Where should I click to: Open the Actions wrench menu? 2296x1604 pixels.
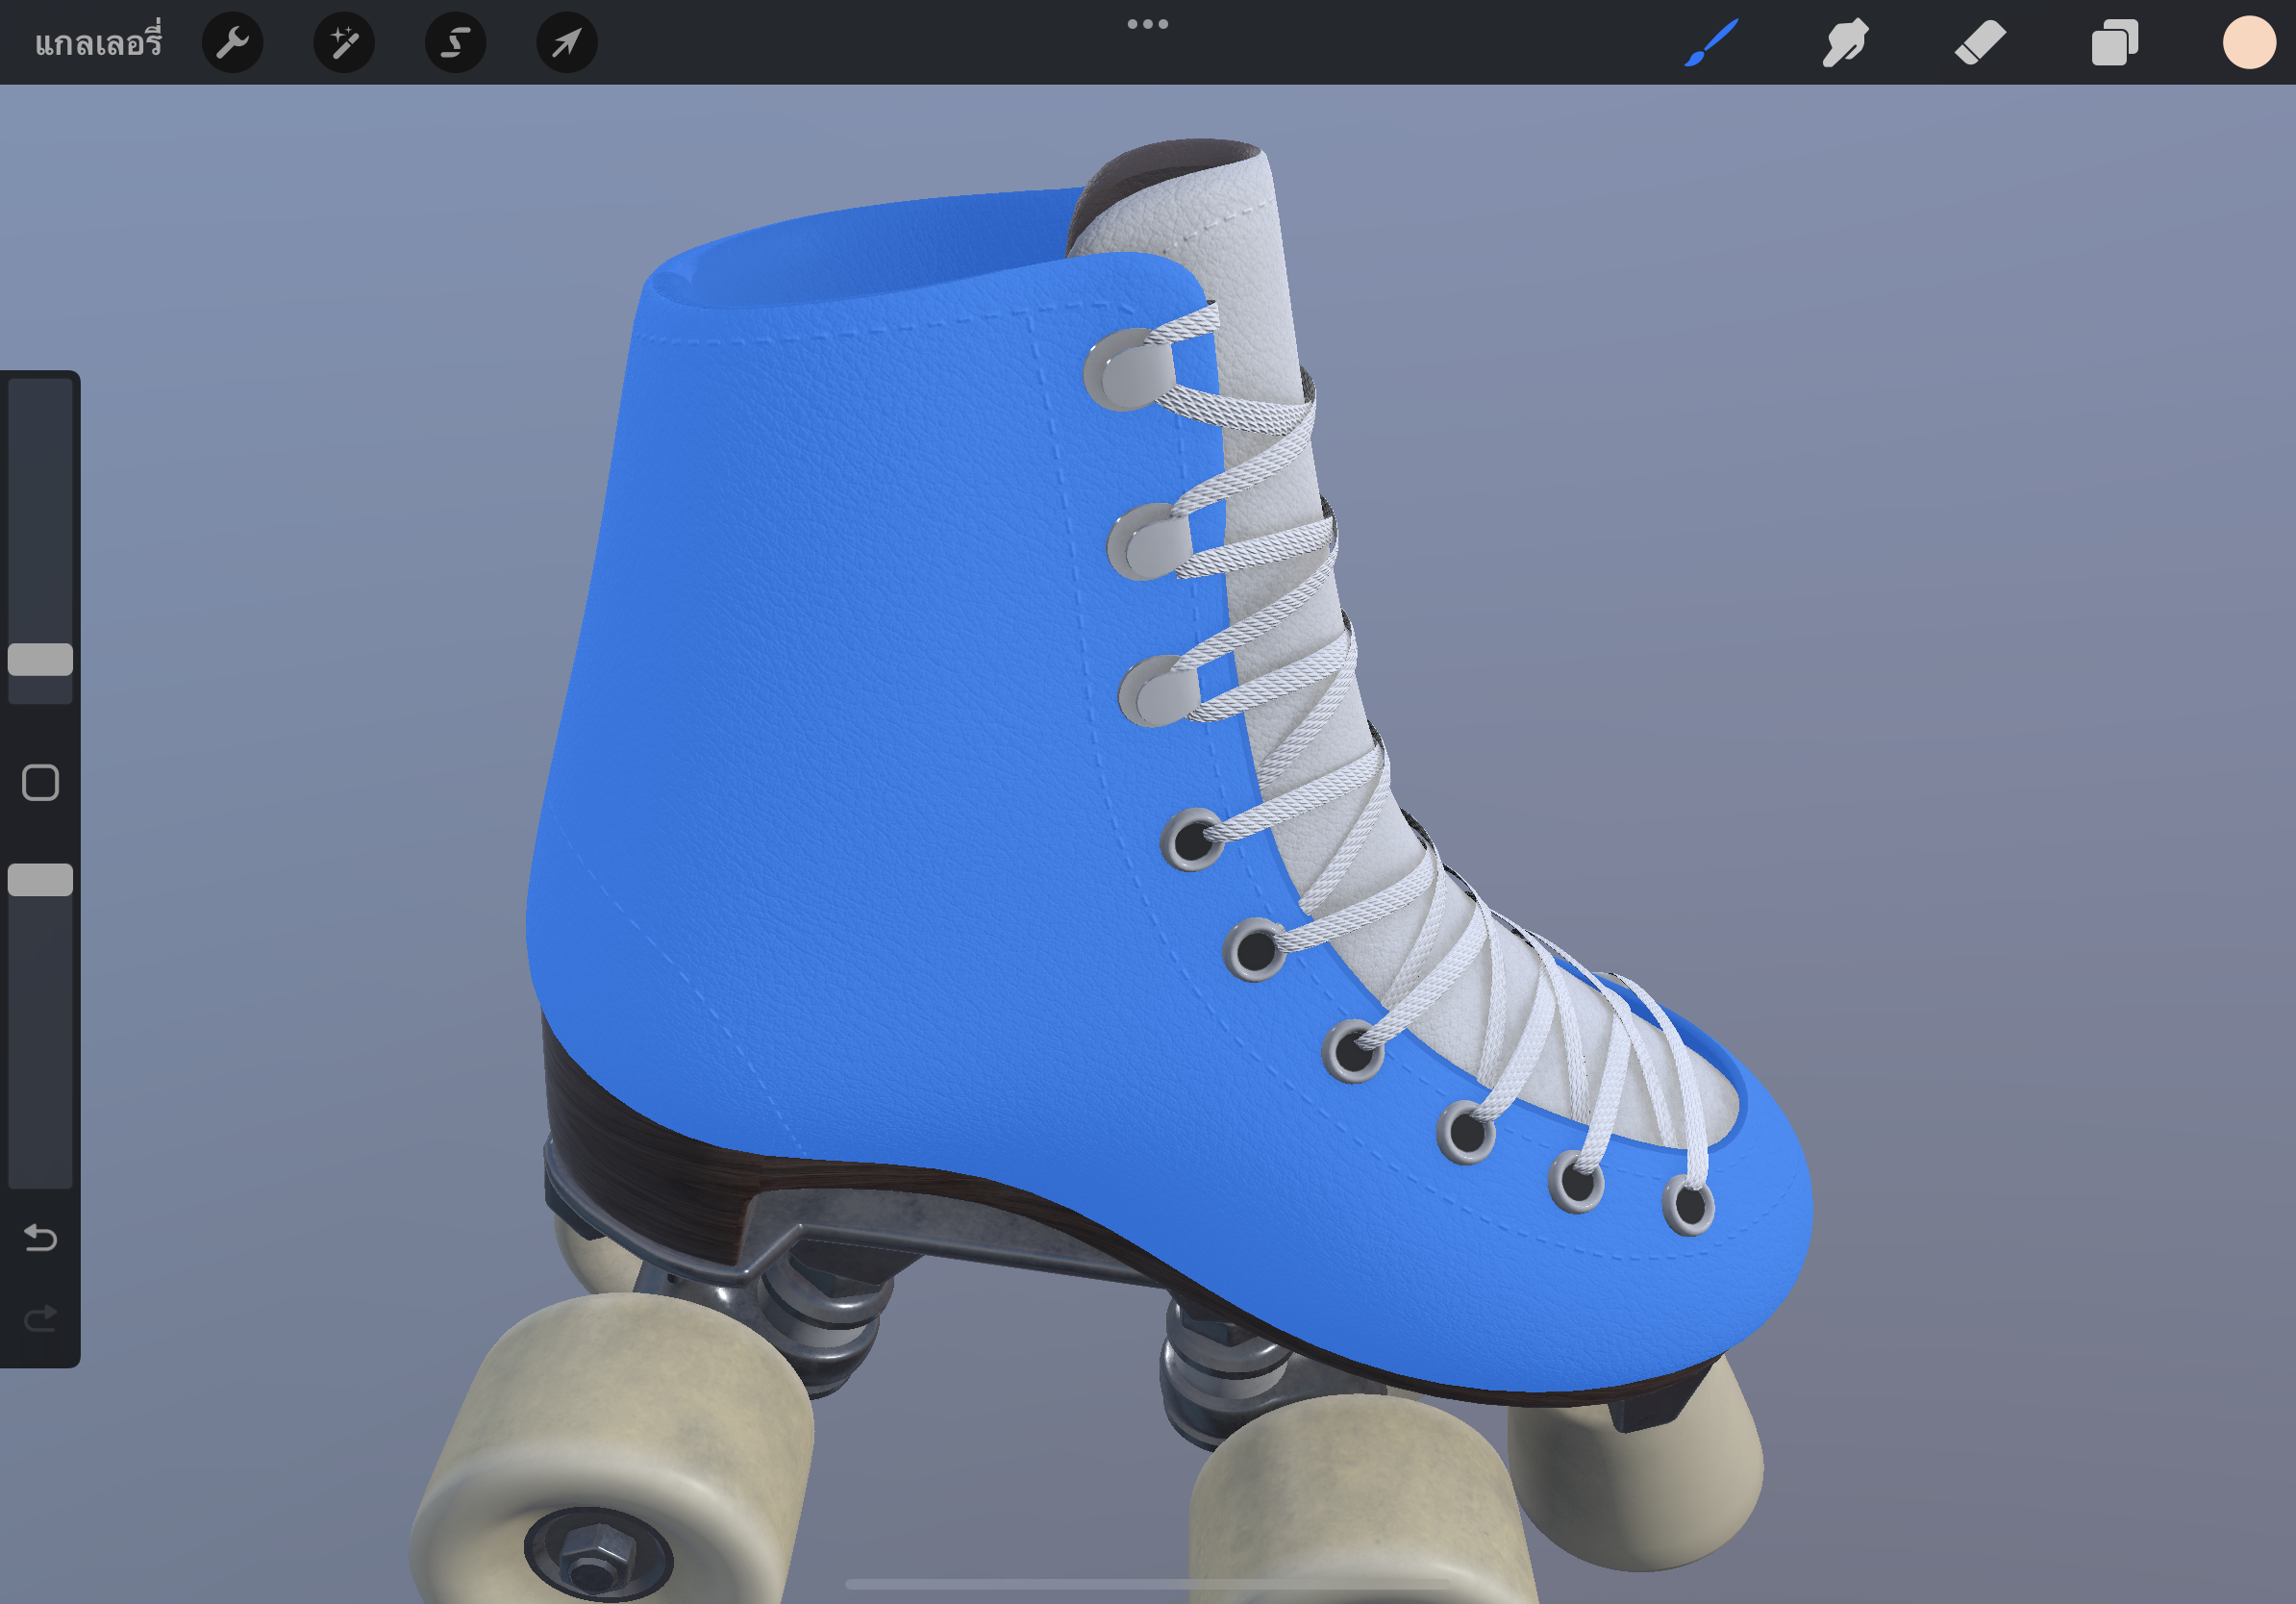coord(232,43)
